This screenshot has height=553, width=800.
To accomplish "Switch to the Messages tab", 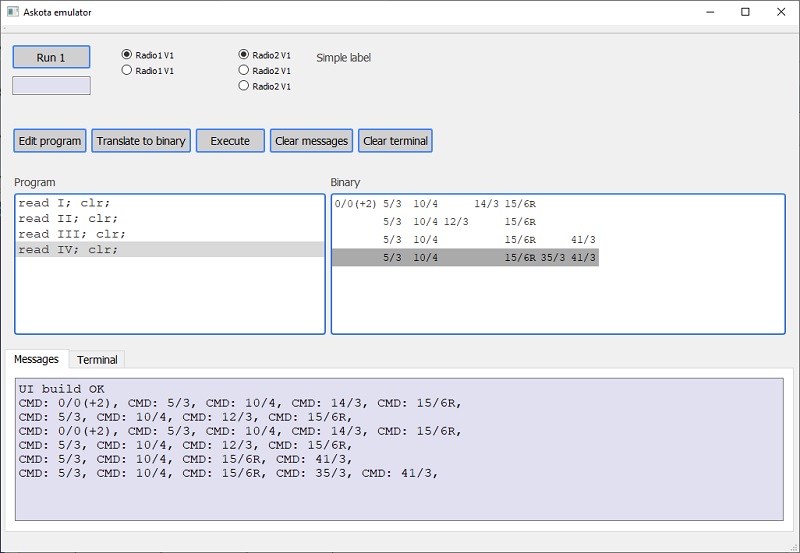I will tap(36, 359).
